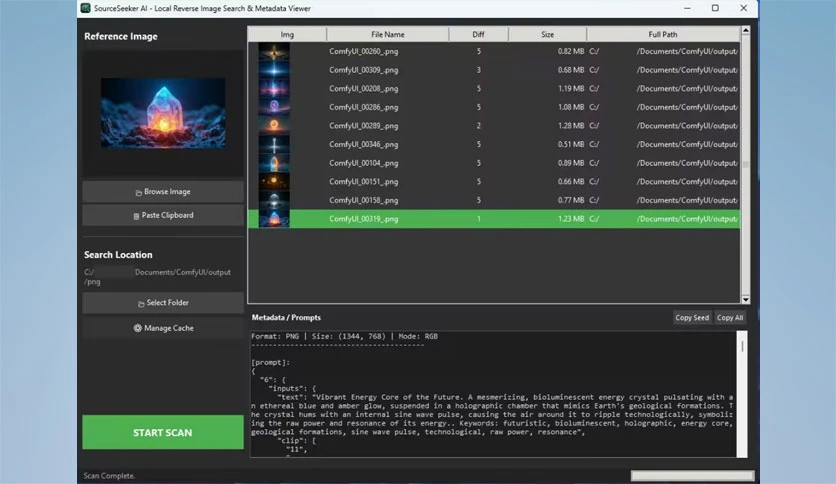Select thumbnail of ComfyUI_00346_.png
Image resolution: width=836 pixels, height=484 pixels.
click(274, 145)
